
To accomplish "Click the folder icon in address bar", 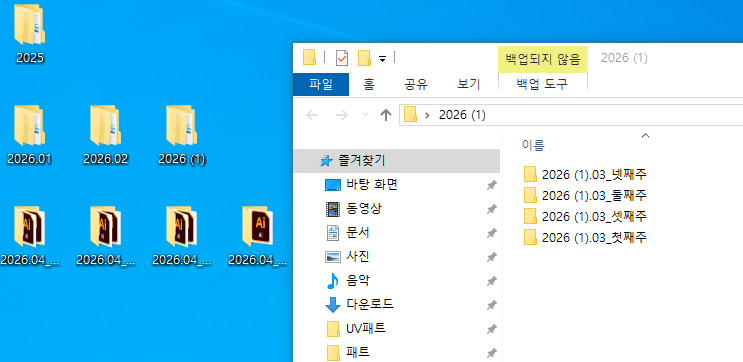I will pyautogui.click(x=410, y=115).
